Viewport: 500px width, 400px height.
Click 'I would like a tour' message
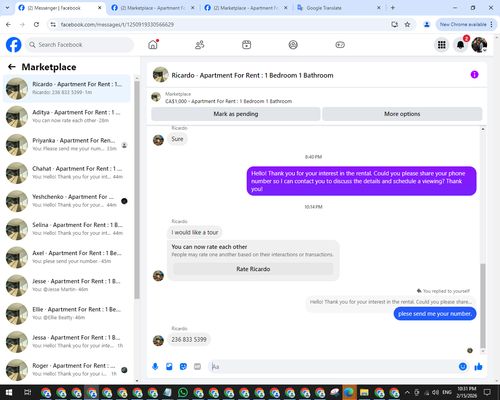click(x=195, y=232)
